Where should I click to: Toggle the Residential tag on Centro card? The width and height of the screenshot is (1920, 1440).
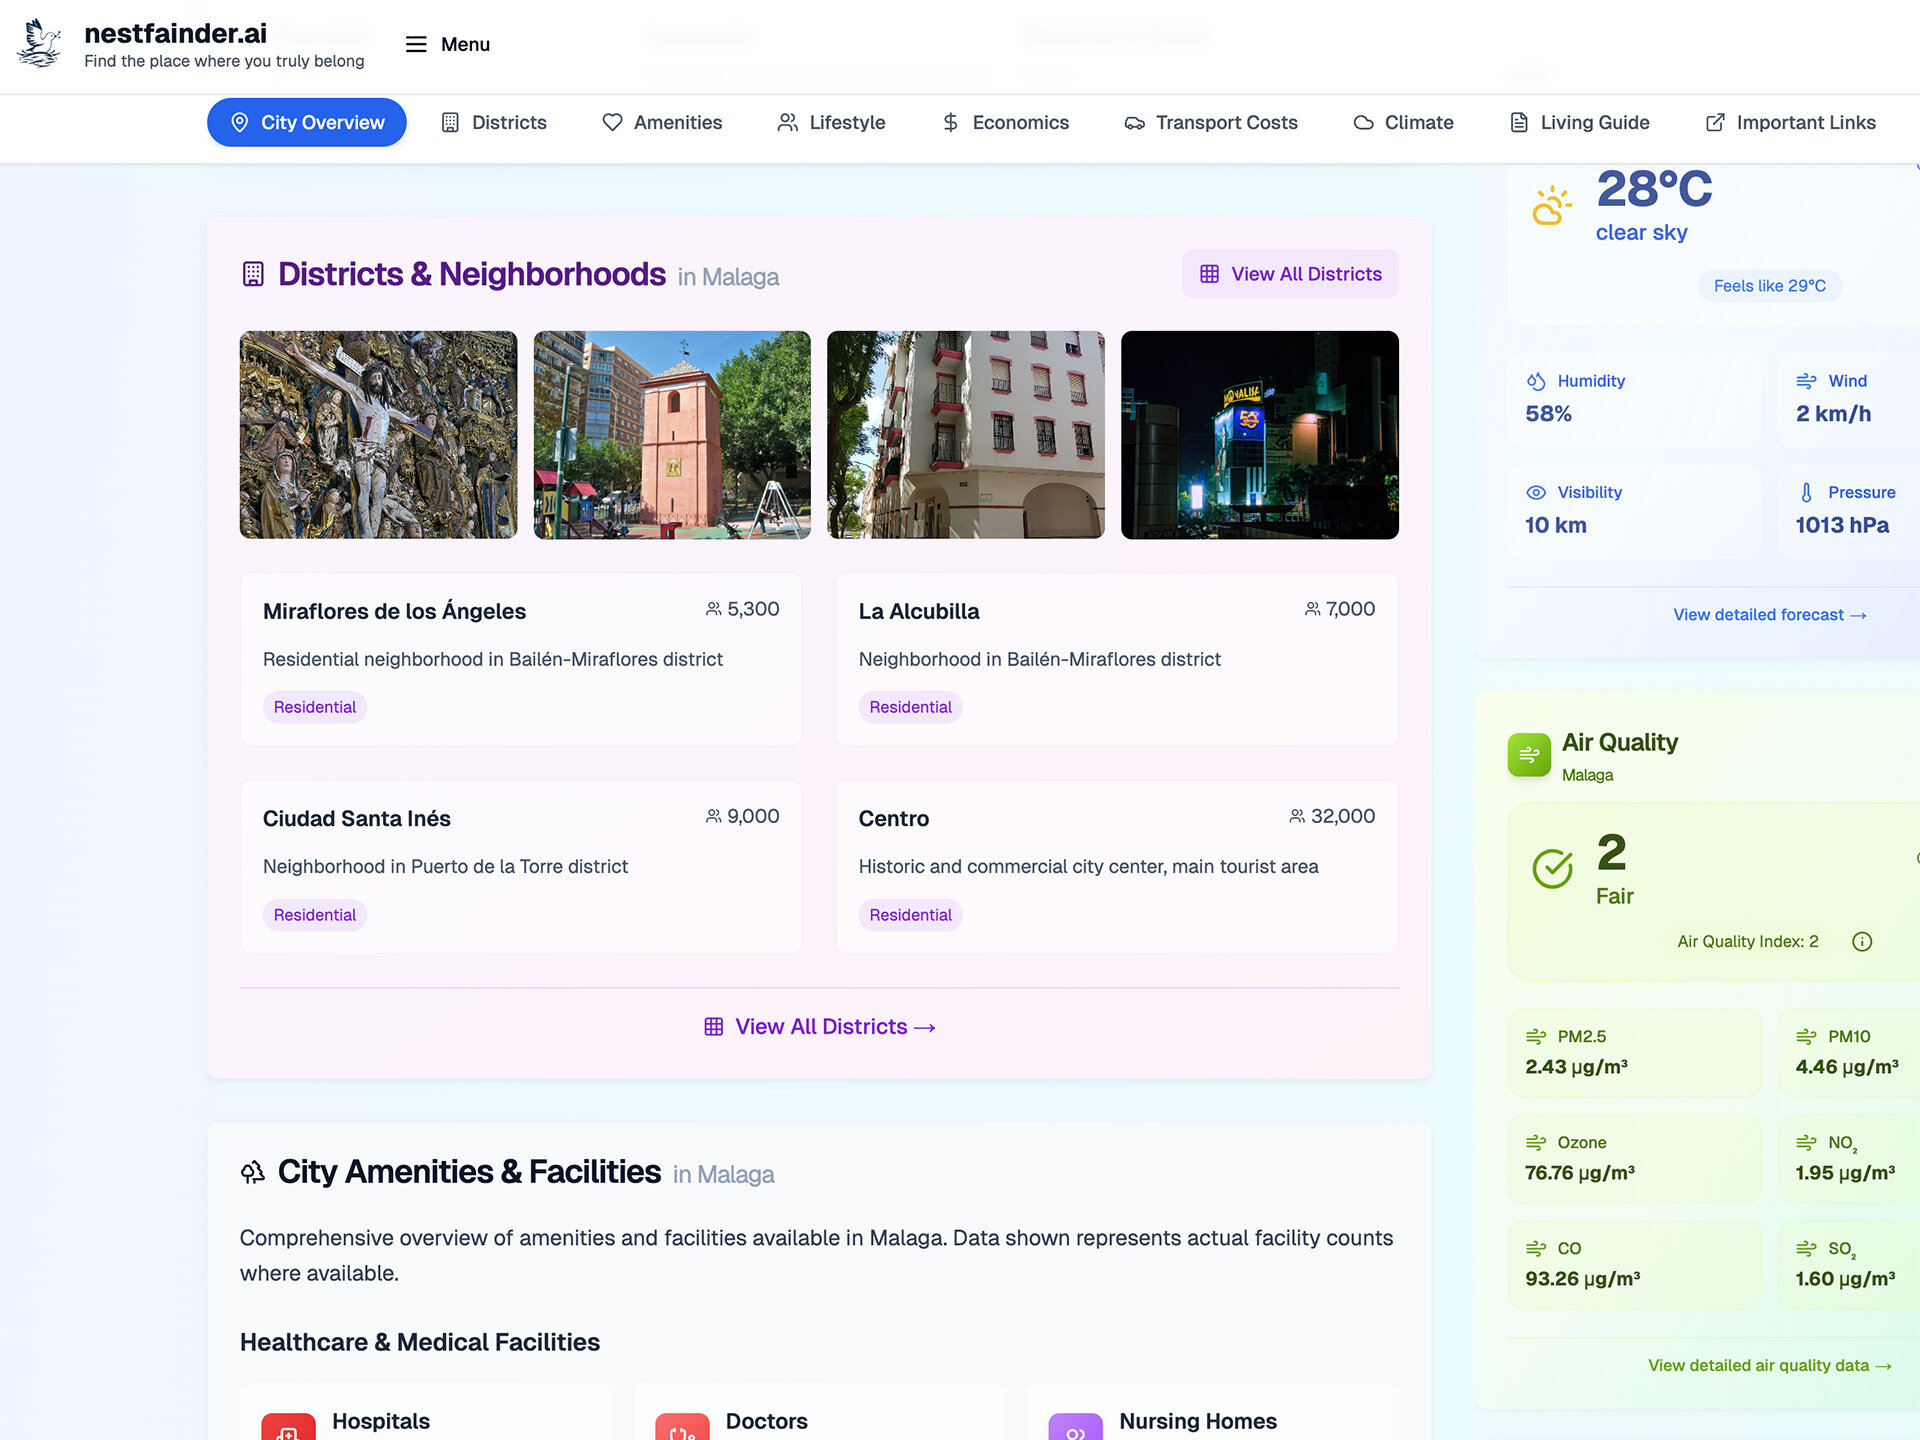pyautogui.click(x=910, y=914)
